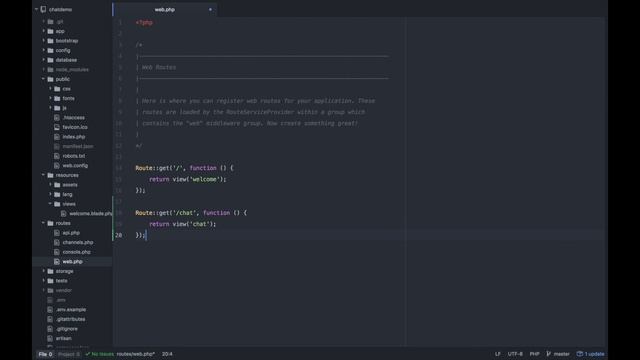Collapse the chatdemo root folder arrow
This screenshot has width=640, height=360.
tap(36, 9)
